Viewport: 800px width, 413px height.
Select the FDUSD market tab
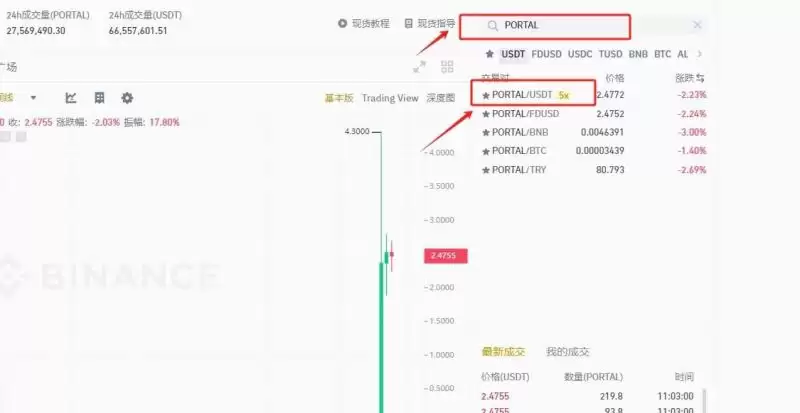546,54
